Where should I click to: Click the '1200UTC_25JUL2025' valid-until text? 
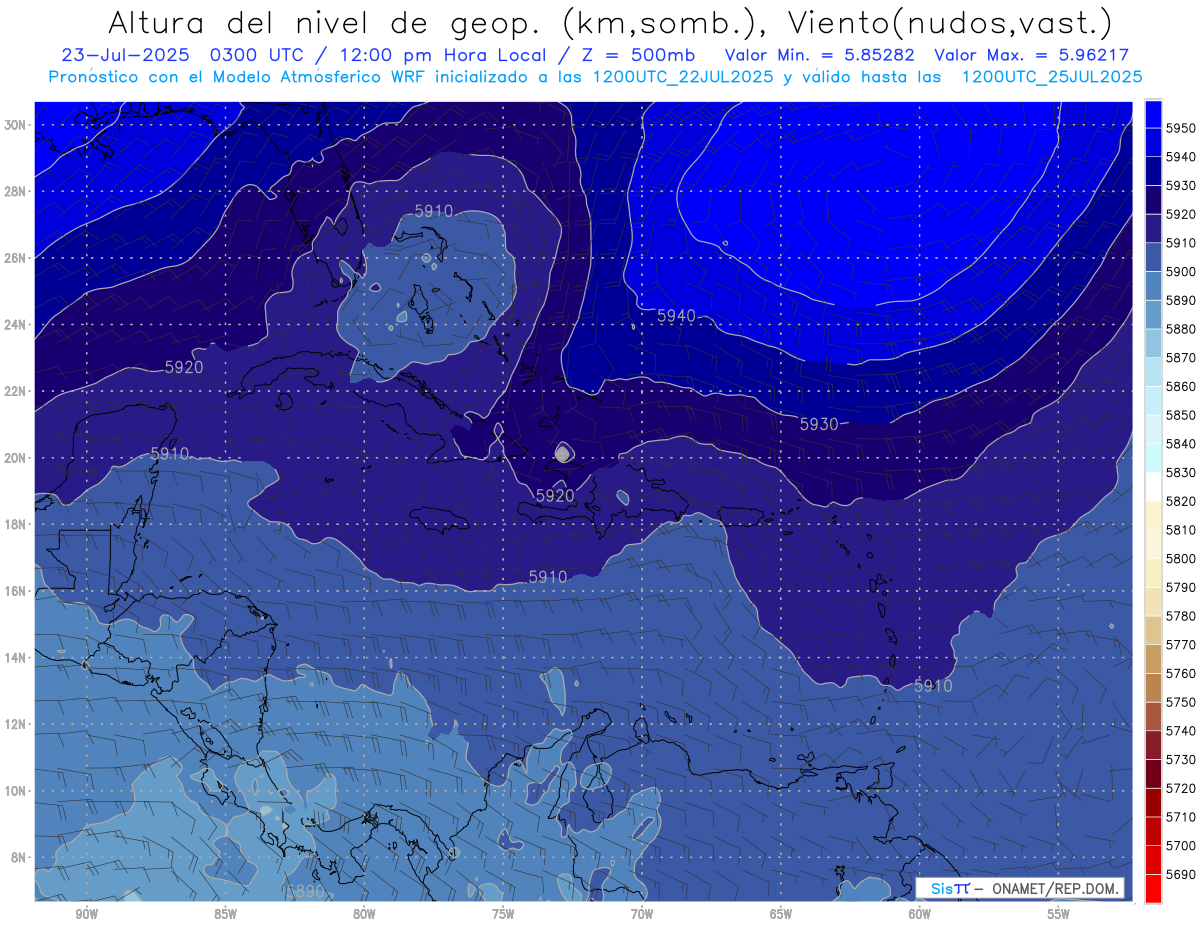(1052, 76)
